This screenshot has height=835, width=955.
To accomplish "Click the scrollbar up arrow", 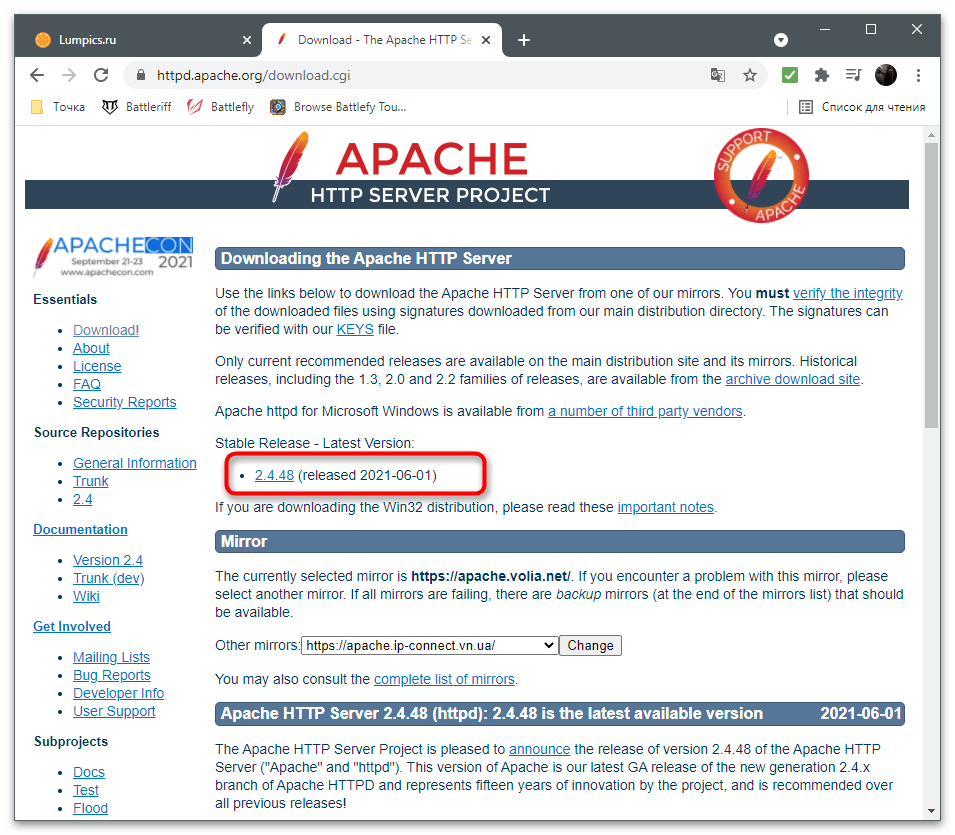I will tap(931, 134).
